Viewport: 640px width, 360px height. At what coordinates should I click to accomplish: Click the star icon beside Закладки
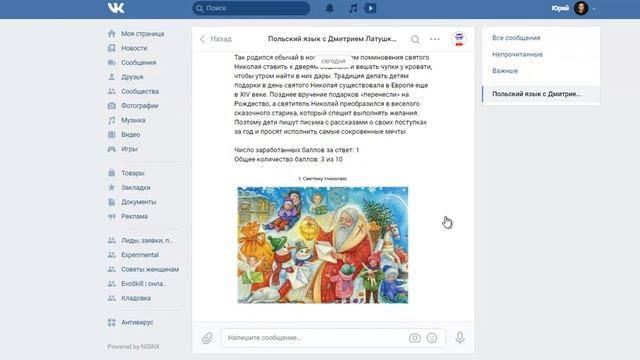click(111, 187)
